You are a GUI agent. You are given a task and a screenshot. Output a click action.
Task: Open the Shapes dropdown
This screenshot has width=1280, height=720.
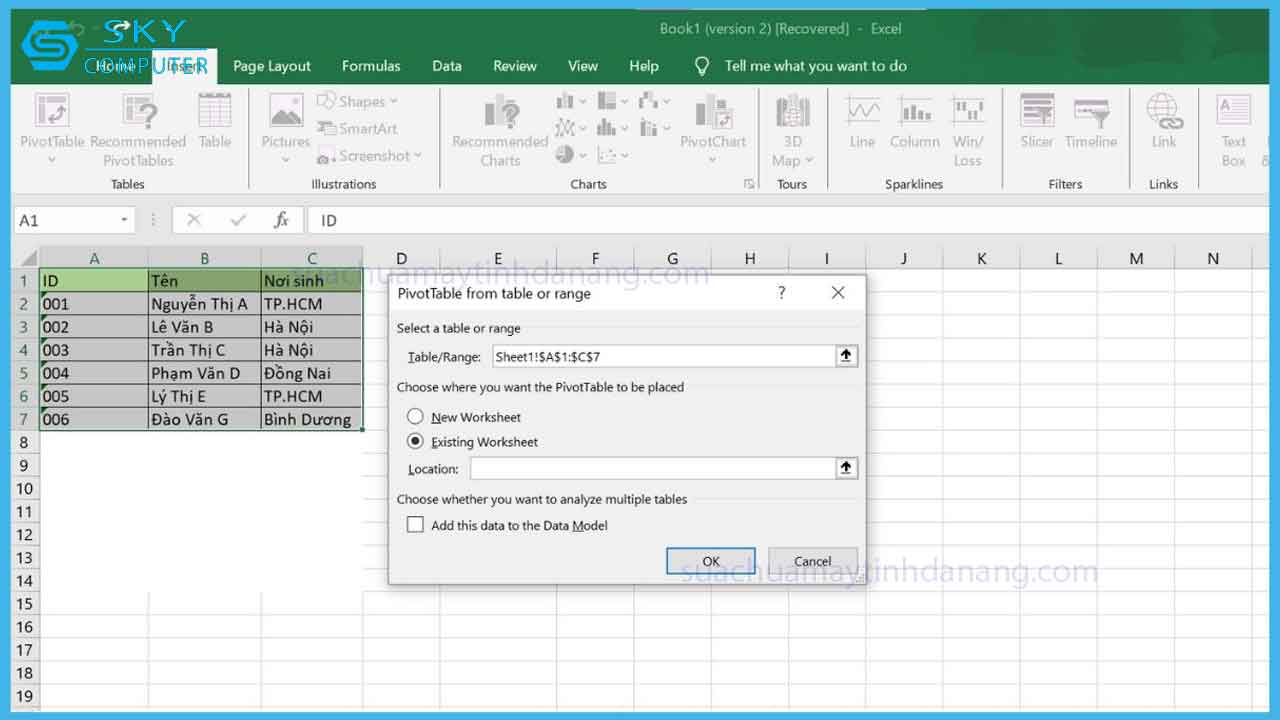point(357,101)
